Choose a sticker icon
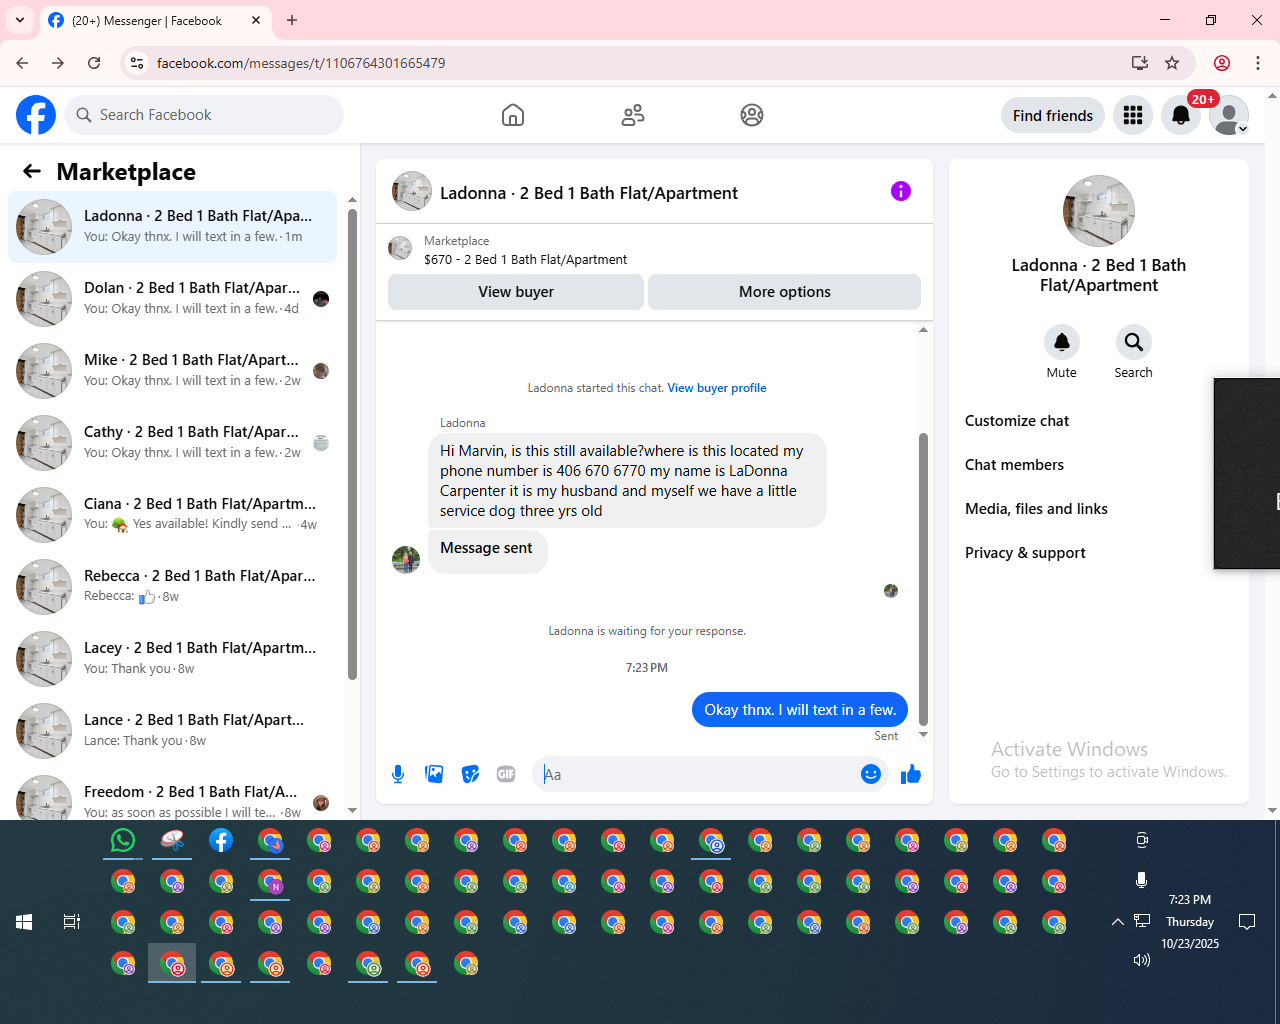The image size is (1280, 1024). click(470, 774)
